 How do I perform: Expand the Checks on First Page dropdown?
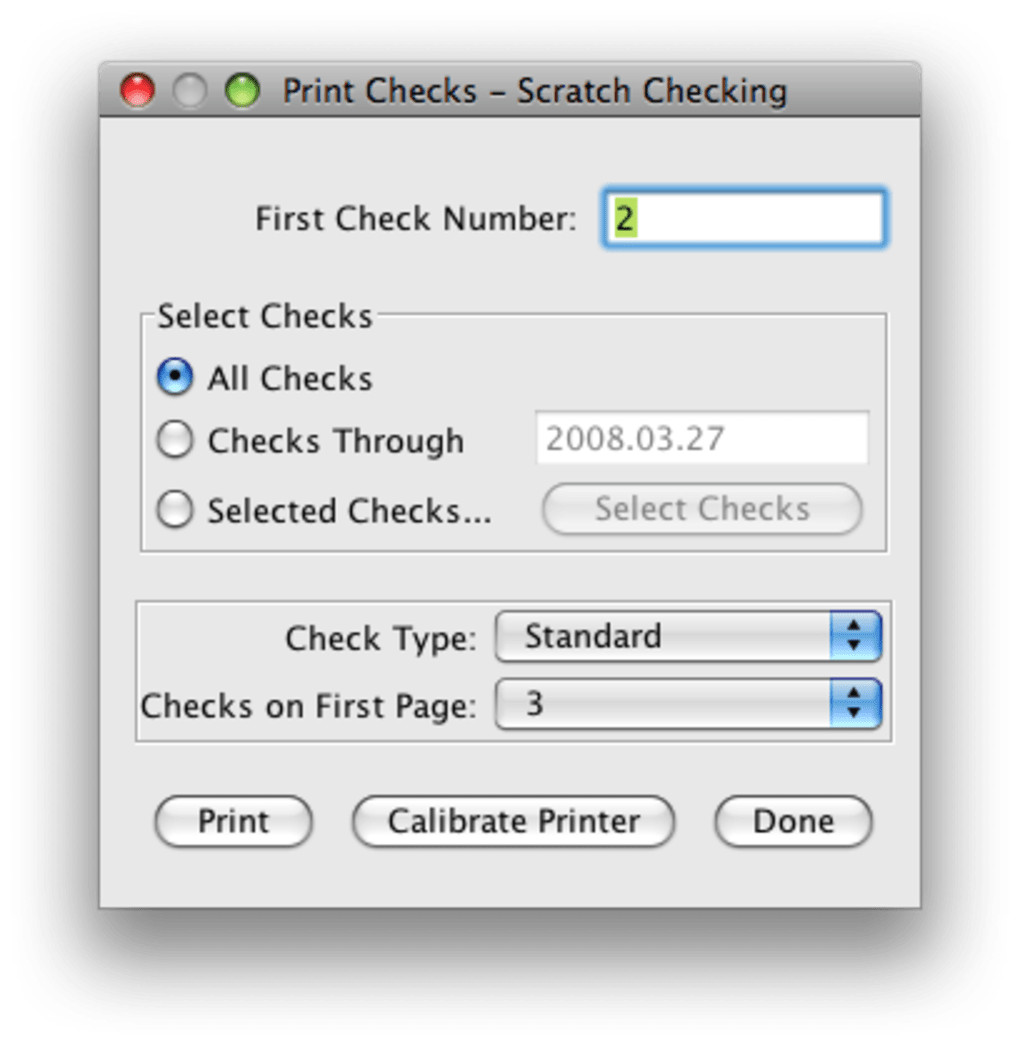(x=664, y=704)
